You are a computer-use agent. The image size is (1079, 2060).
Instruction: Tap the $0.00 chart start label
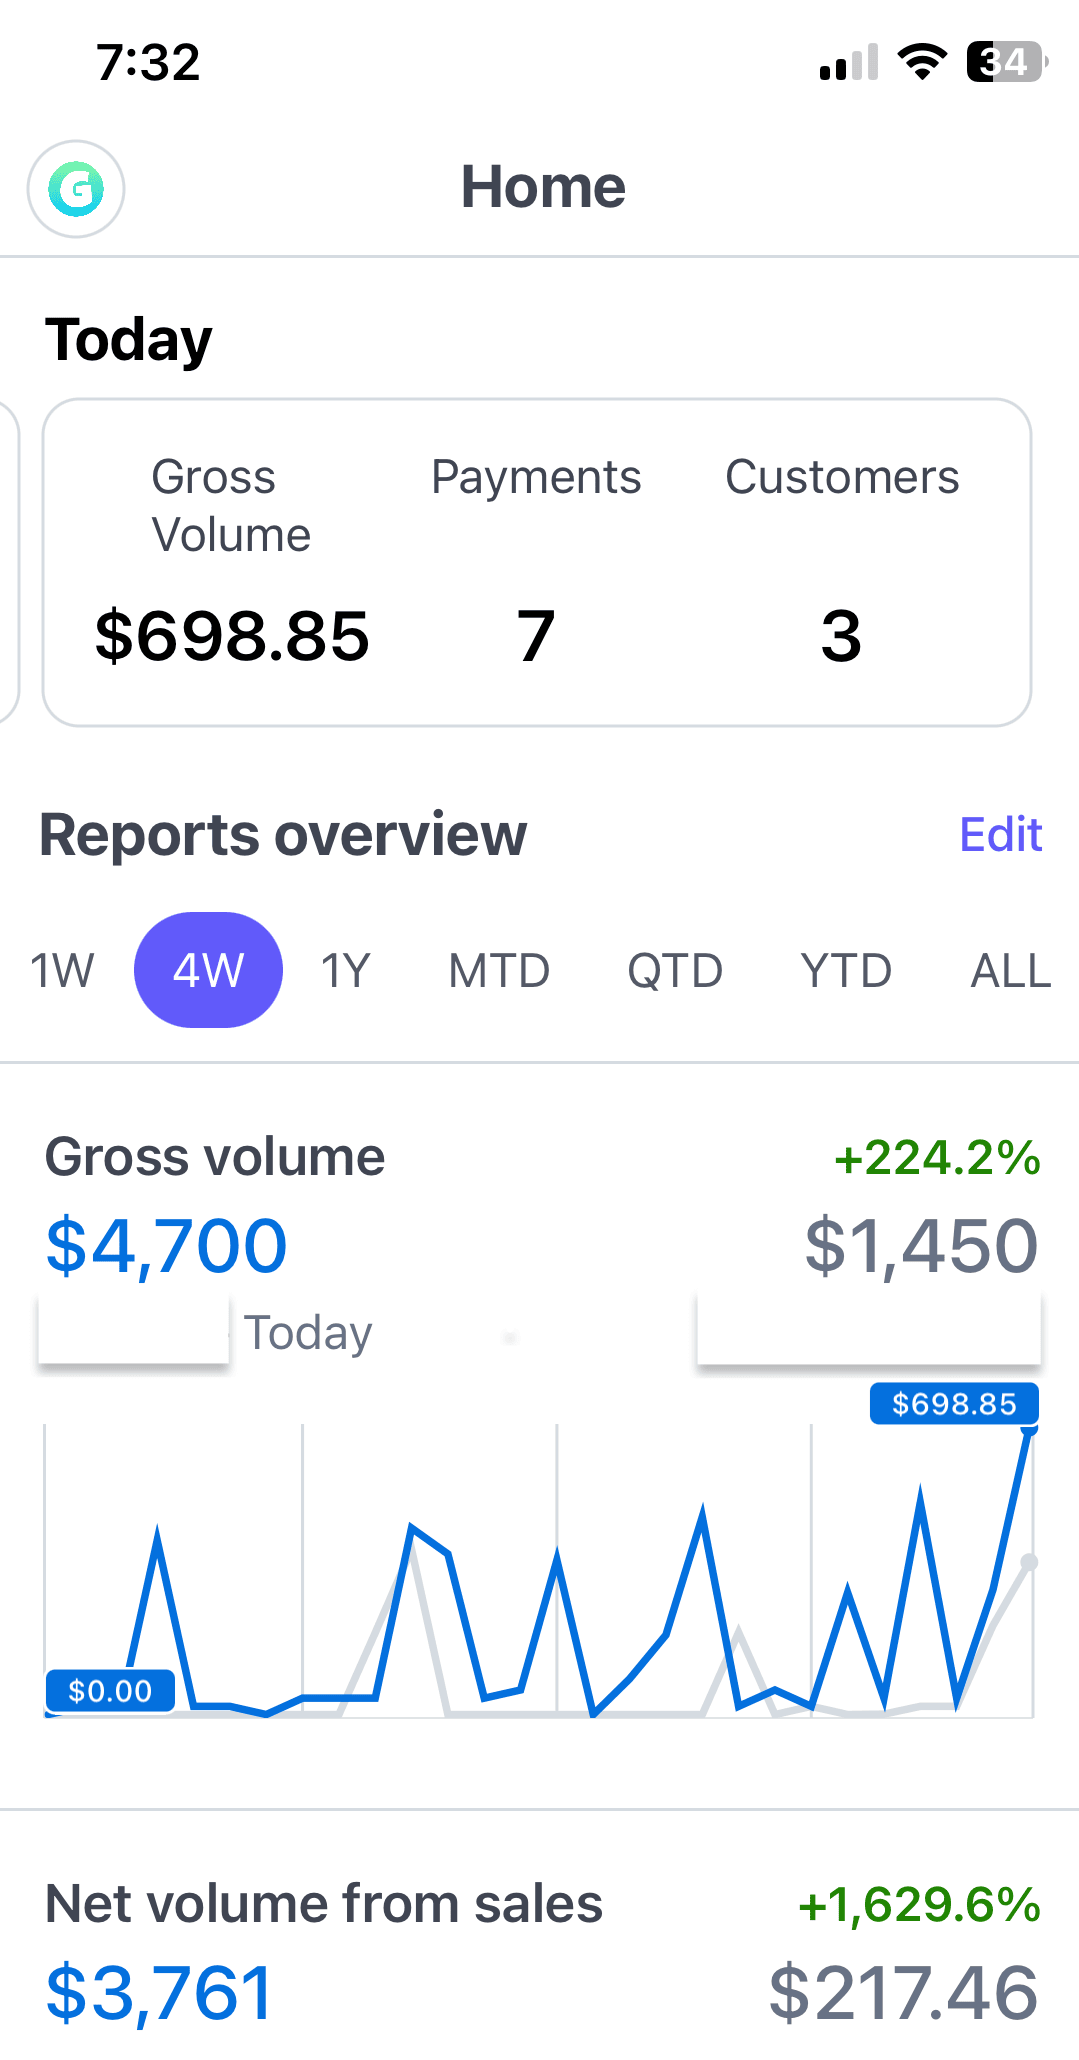tap(110, 1691)
